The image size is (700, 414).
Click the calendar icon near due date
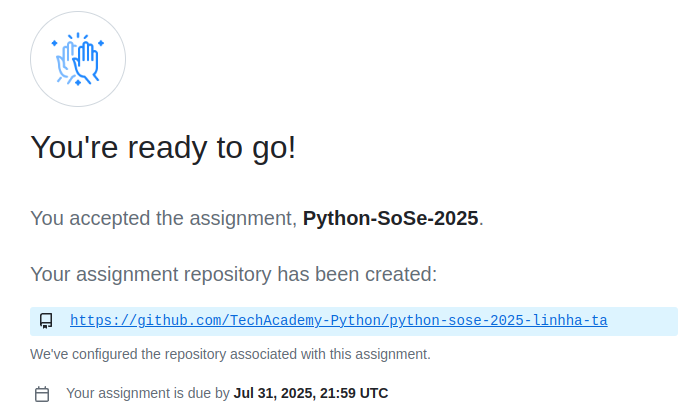point(42,394)
